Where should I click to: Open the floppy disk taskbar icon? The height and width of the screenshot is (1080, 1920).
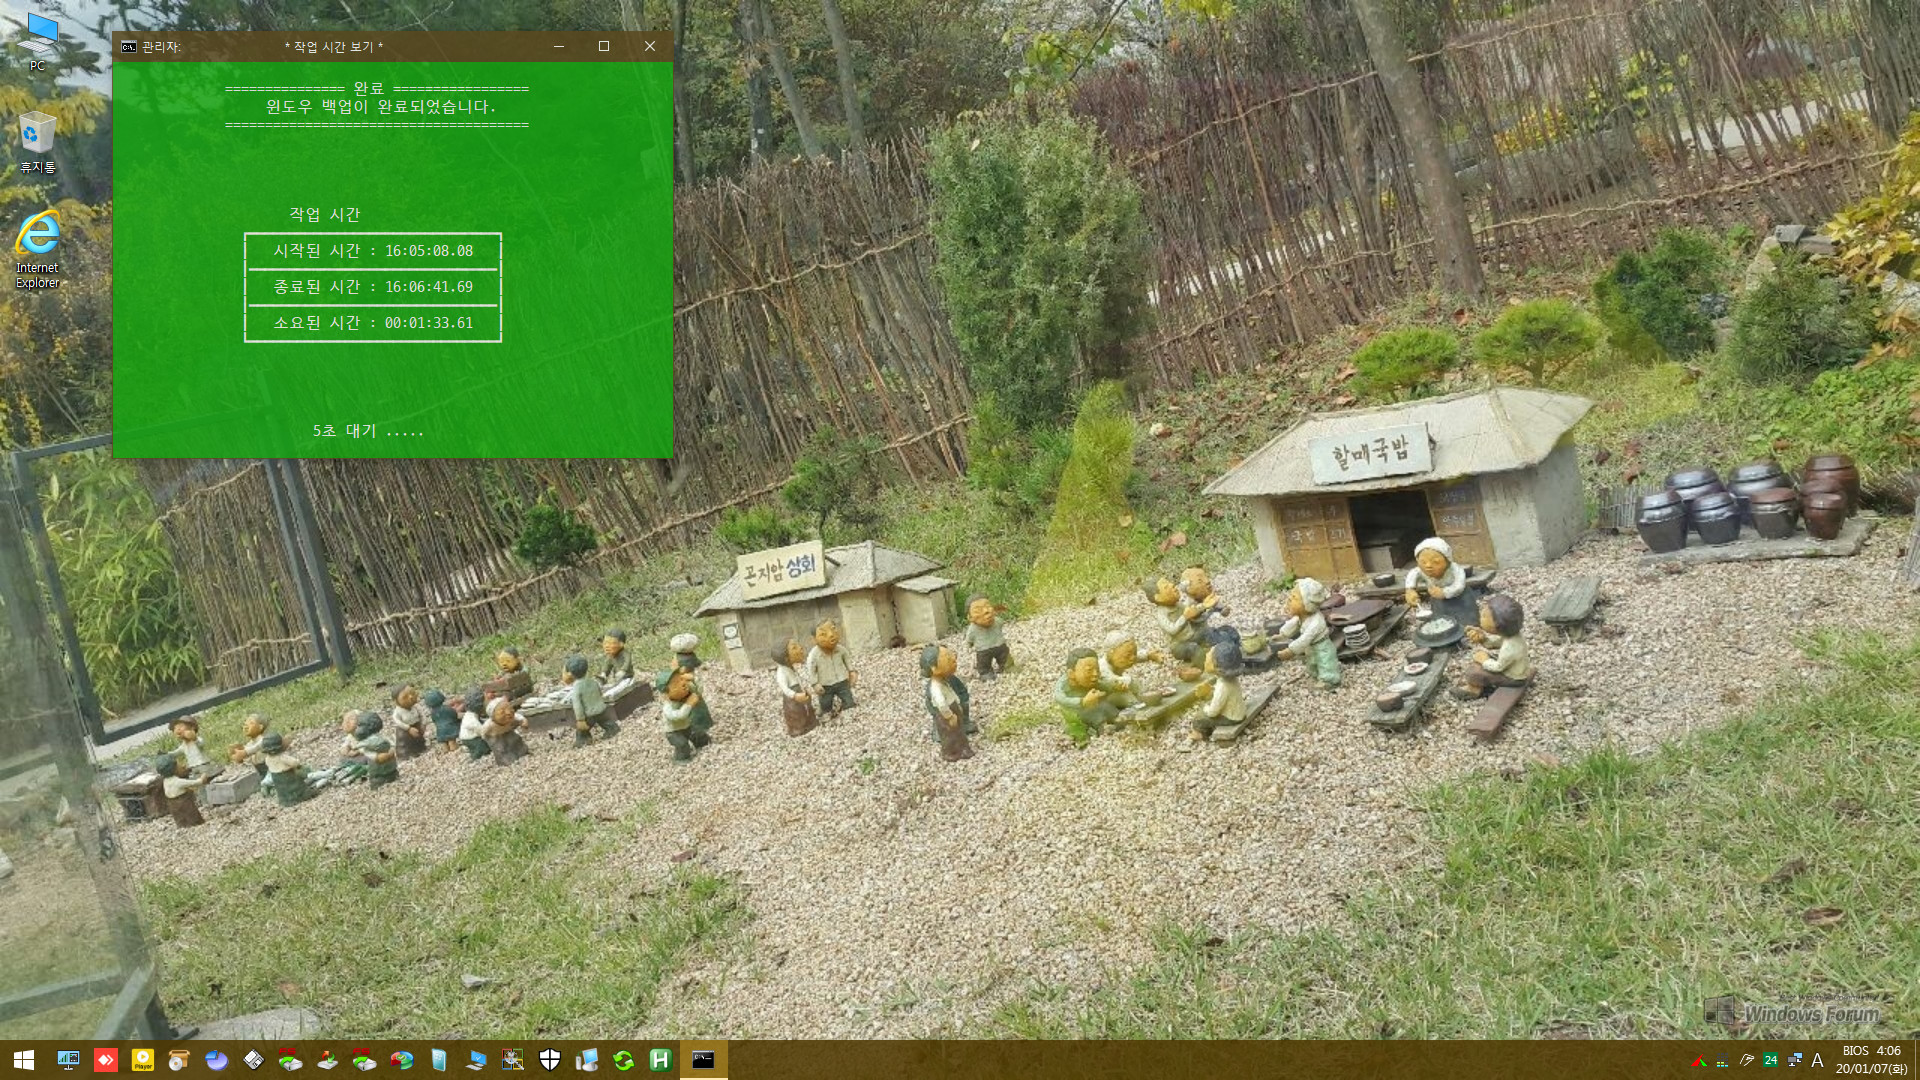(254, 1060)
